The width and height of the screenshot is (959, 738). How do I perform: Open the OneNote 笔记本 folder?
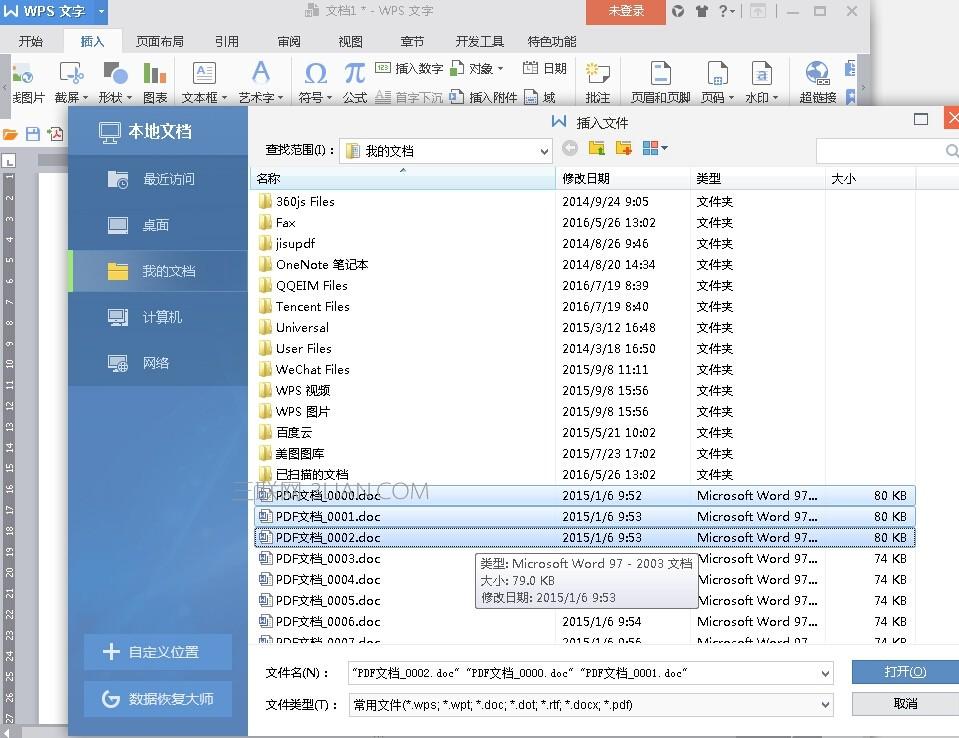[x=322, y=264]
